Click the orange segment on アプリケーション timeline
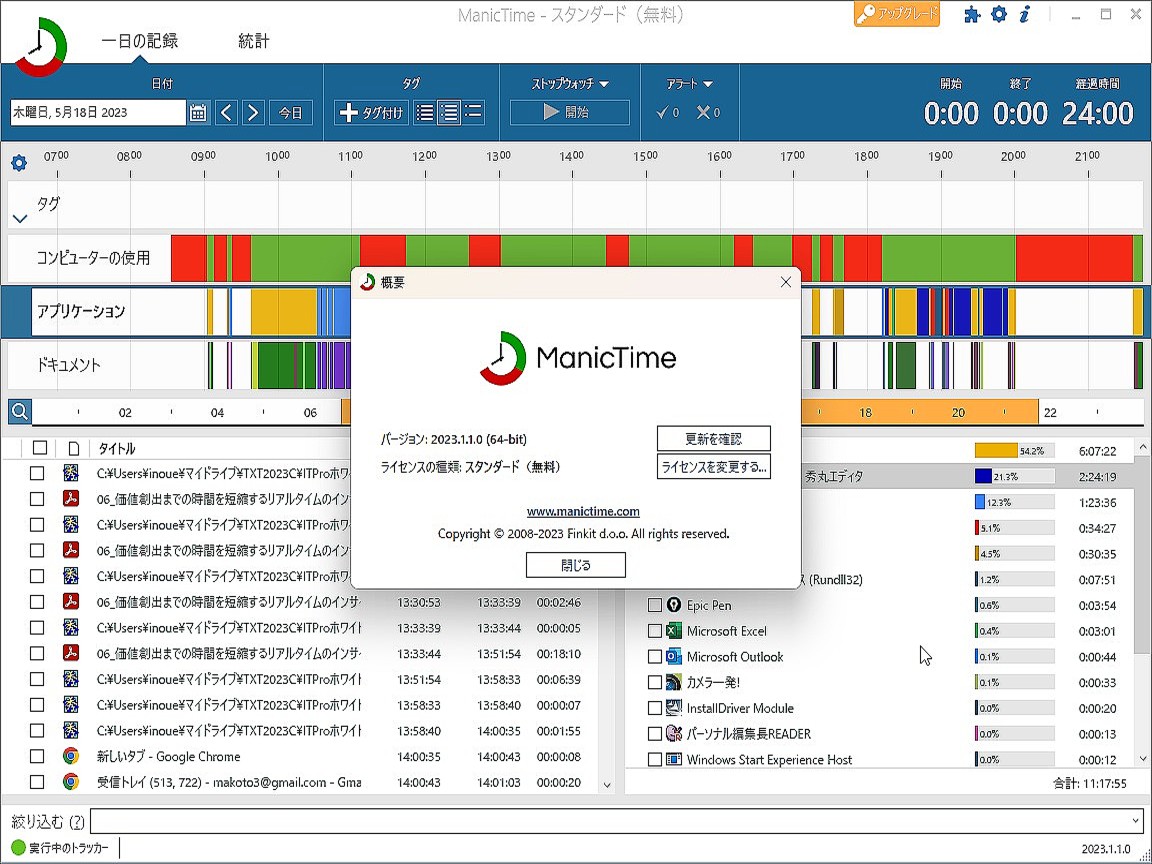 [283, 311]
